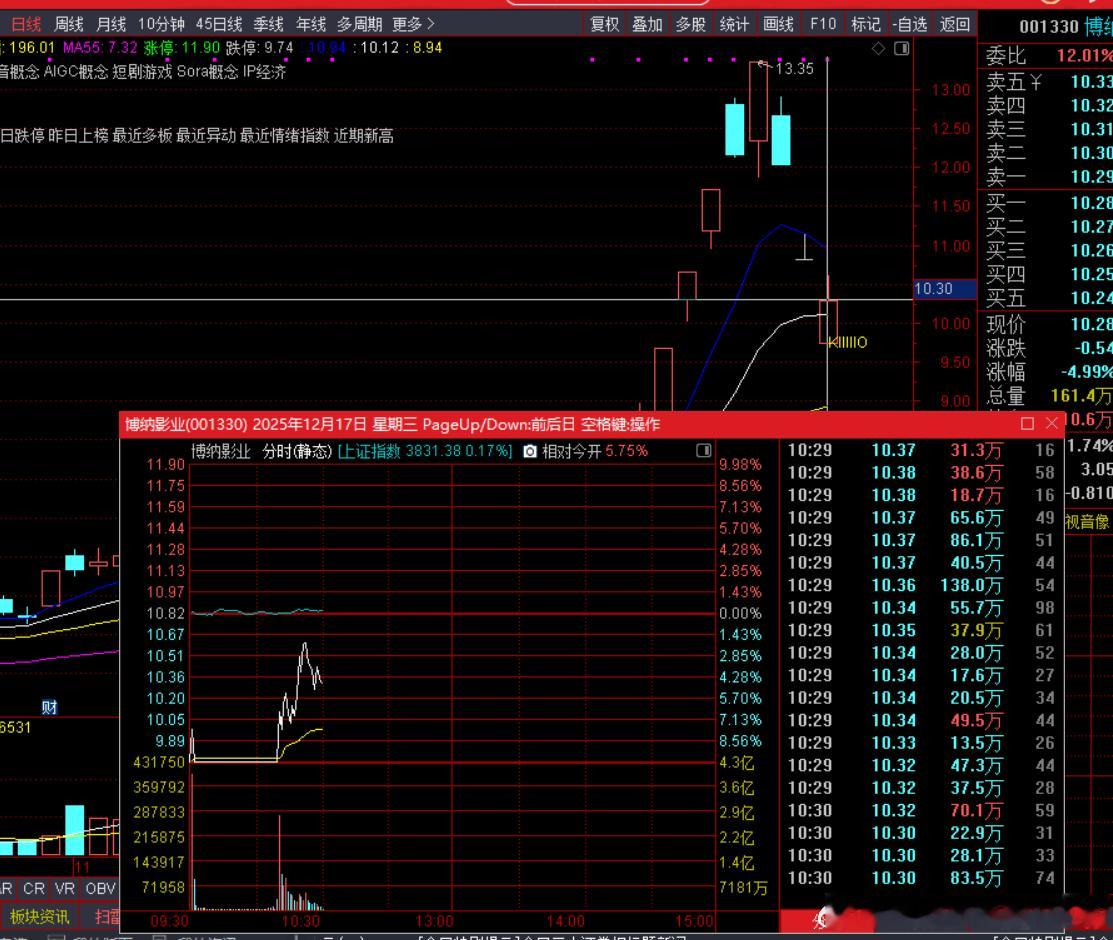This screenshot has height=940, width=1113.
Task: Click the 买一 bid price row
Action: [x=1049, y=203]
